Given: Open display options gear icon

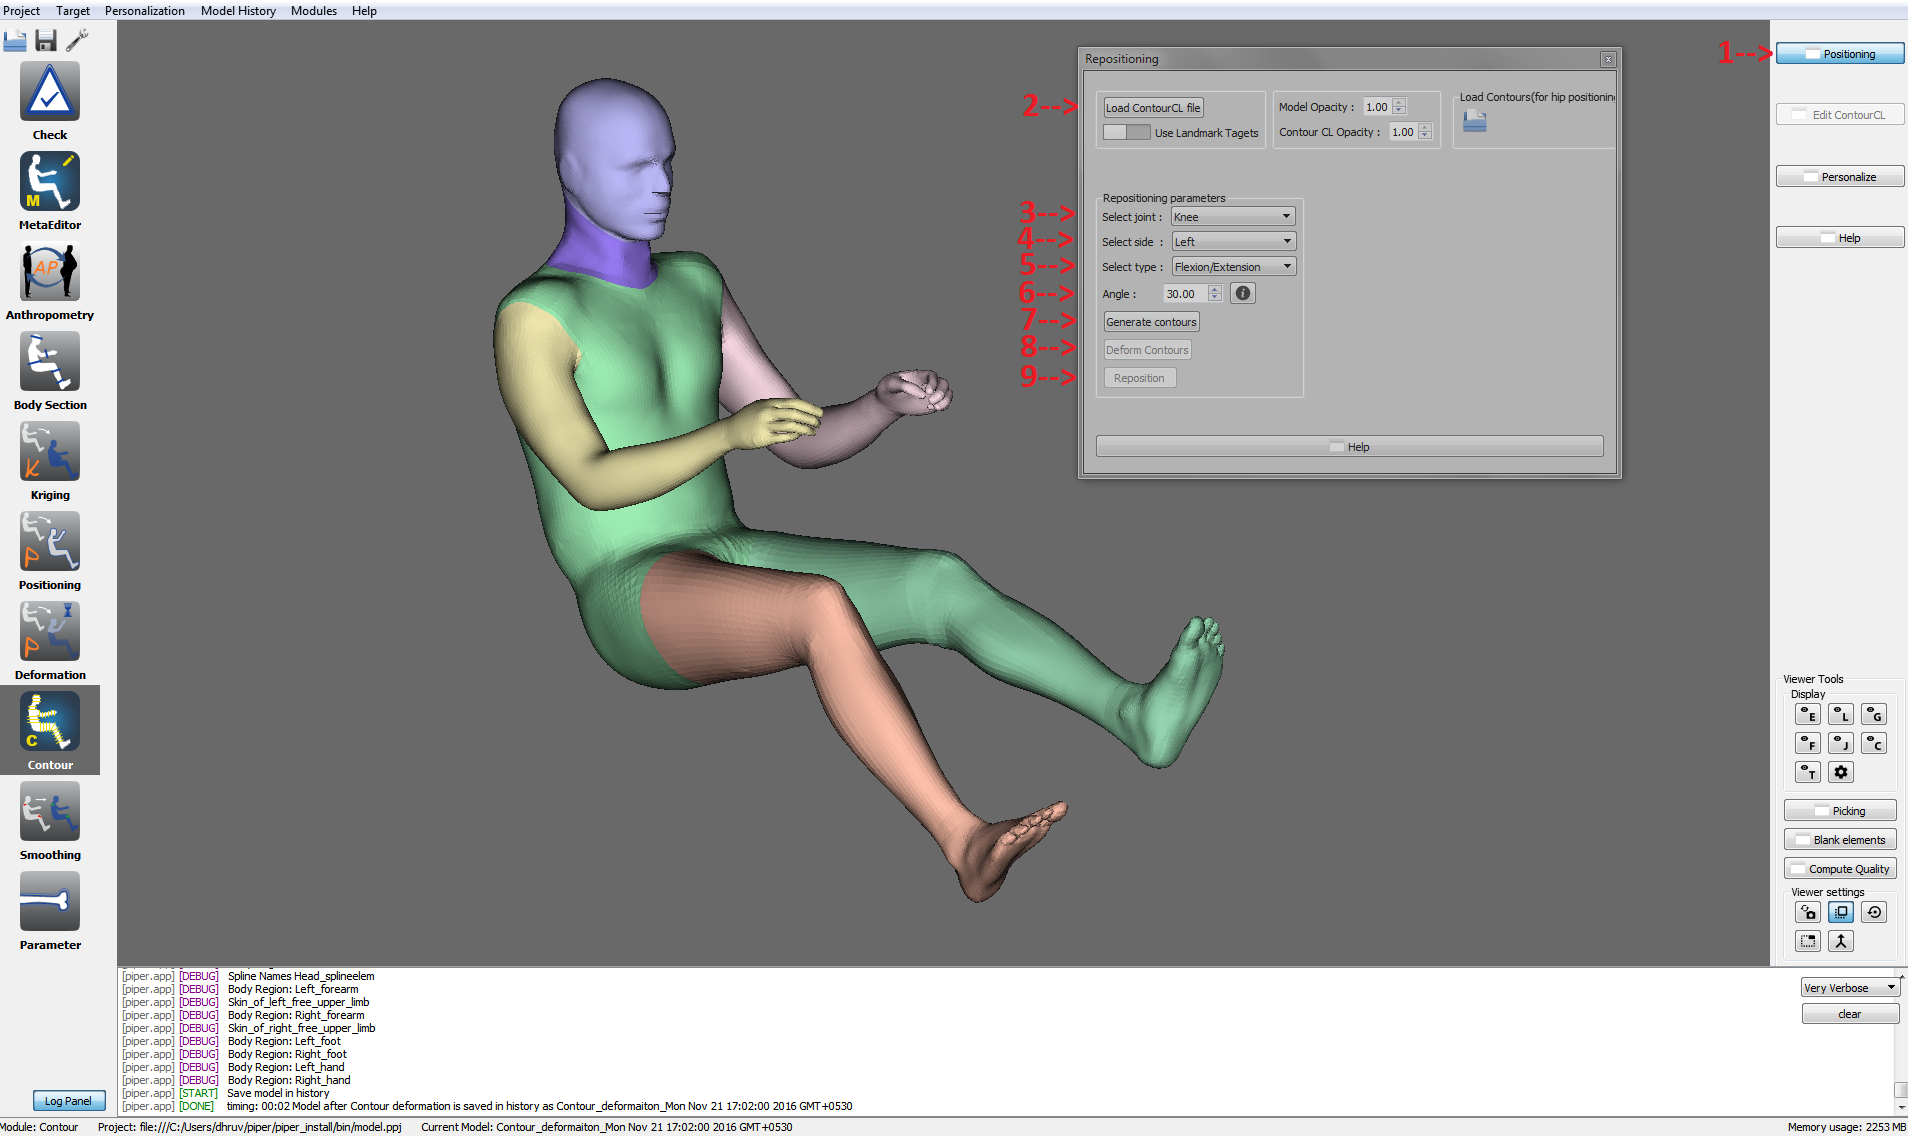Looking at the screenshot, I should 1841,772.
